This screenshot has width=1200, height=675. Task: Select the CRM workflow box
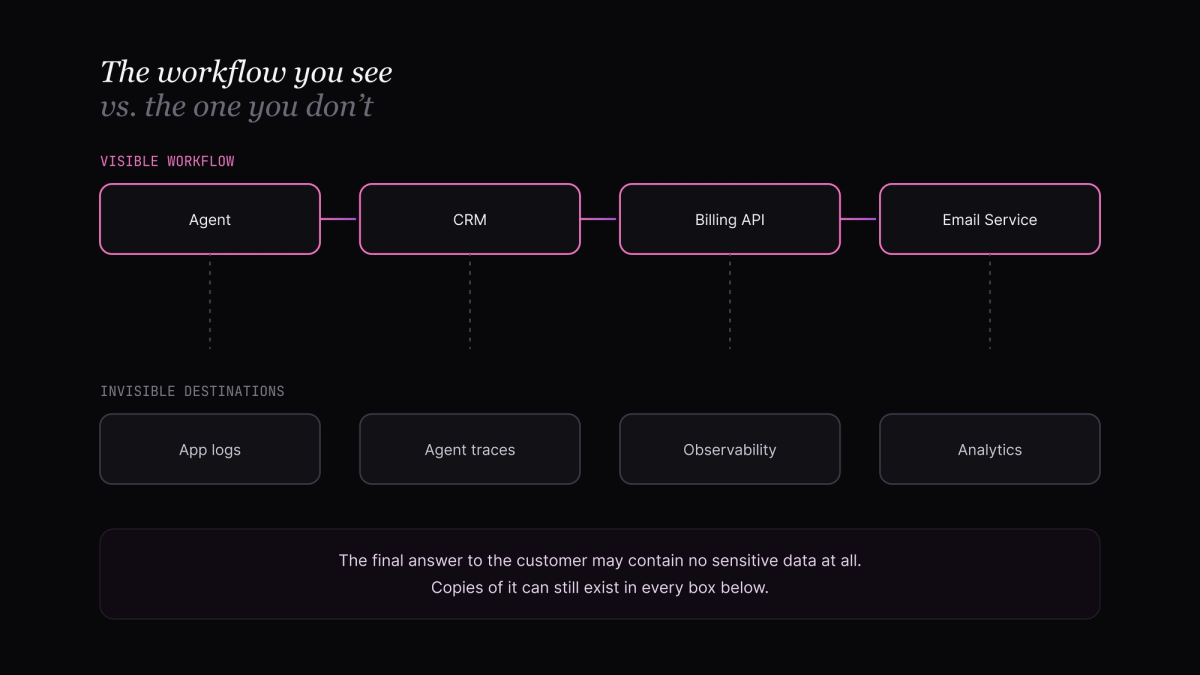470,219
